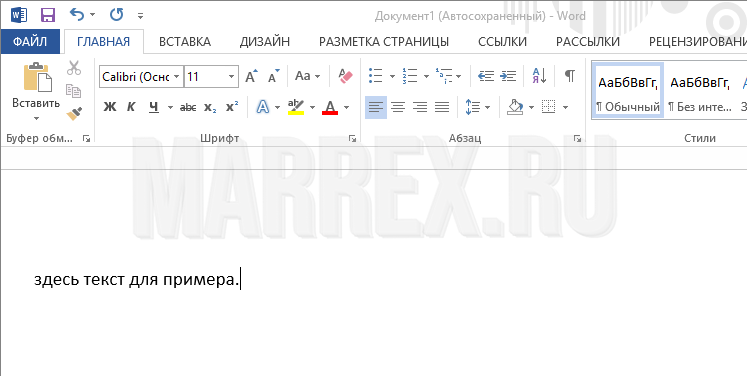Click the Cut scissors icon

tap(74, 68)
